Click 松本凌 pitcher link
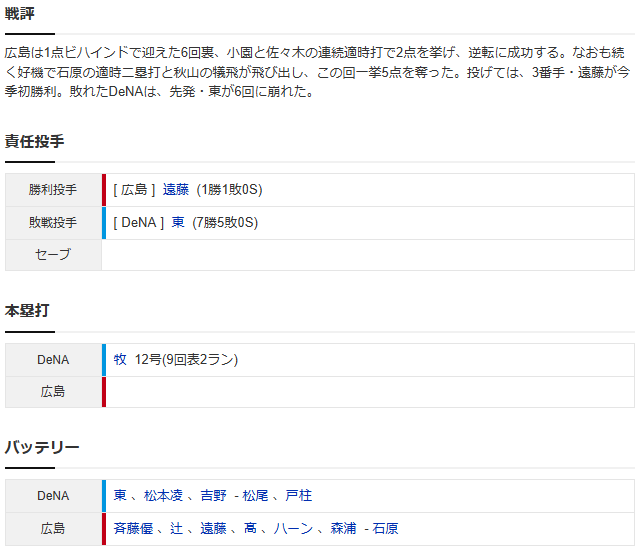This screenshot has width=640, height=553. pyautogui.click(x=163, y=495)
